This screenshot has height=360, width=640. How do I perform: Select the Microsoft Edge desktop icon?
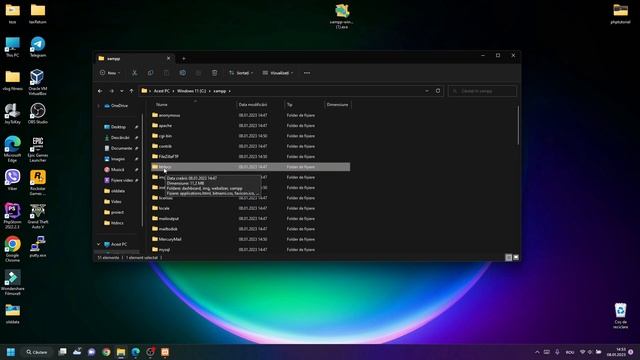click(x=13, y=149)
